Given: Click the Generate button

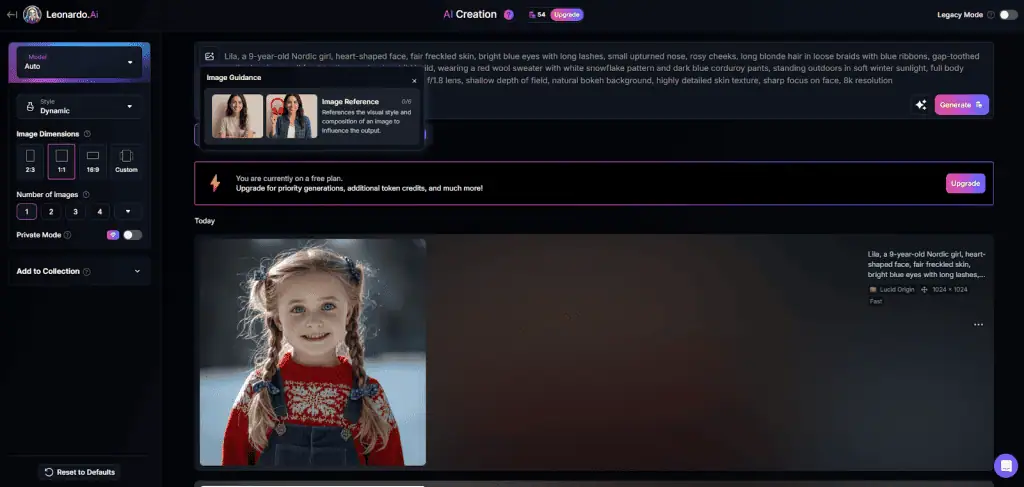Looking at the screenshot, I should [961, 104].
